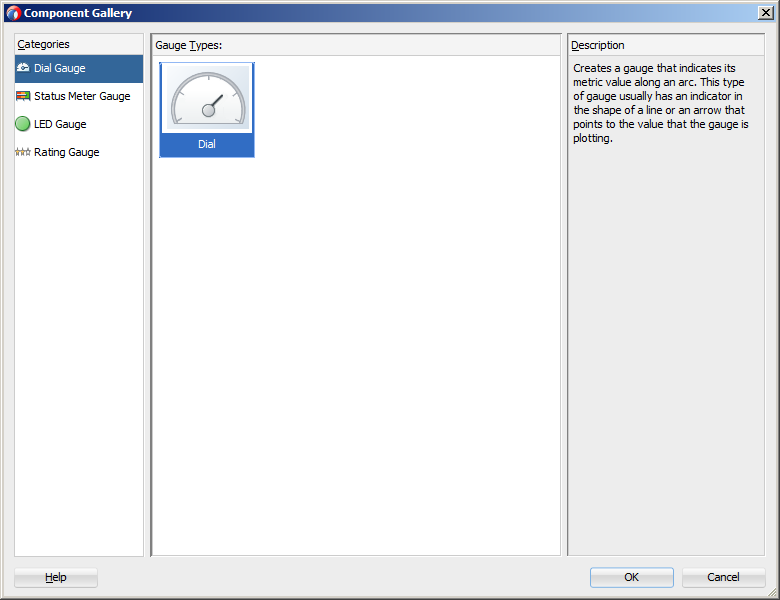Click the Status Meter Gauge icon
This screenshot has width=780, height=600.
(x=23, y=96)
